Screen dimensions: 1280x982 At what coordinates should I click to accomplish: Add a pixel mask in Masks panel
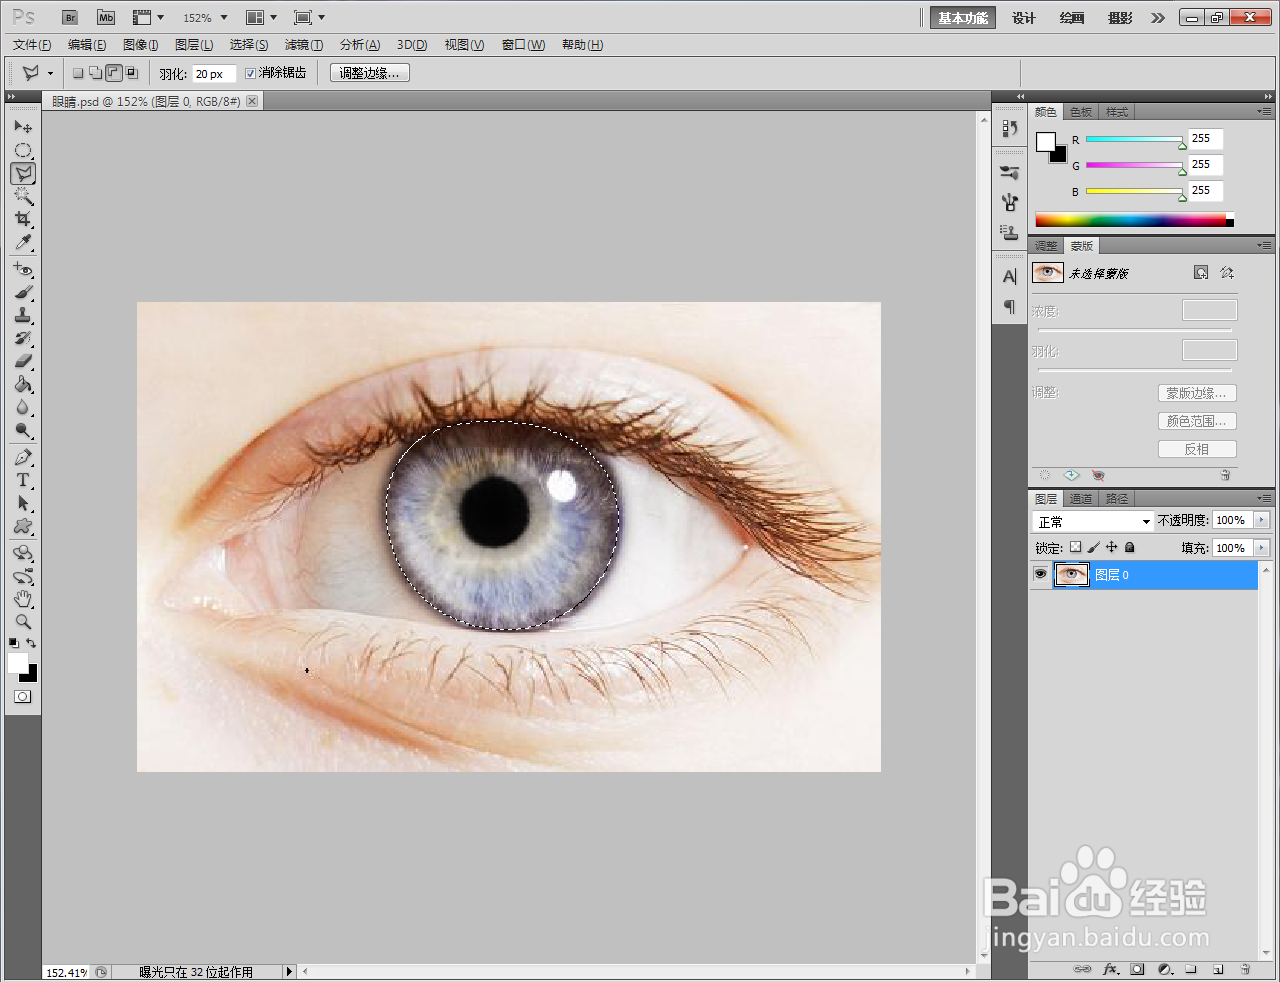[1201, 272]
